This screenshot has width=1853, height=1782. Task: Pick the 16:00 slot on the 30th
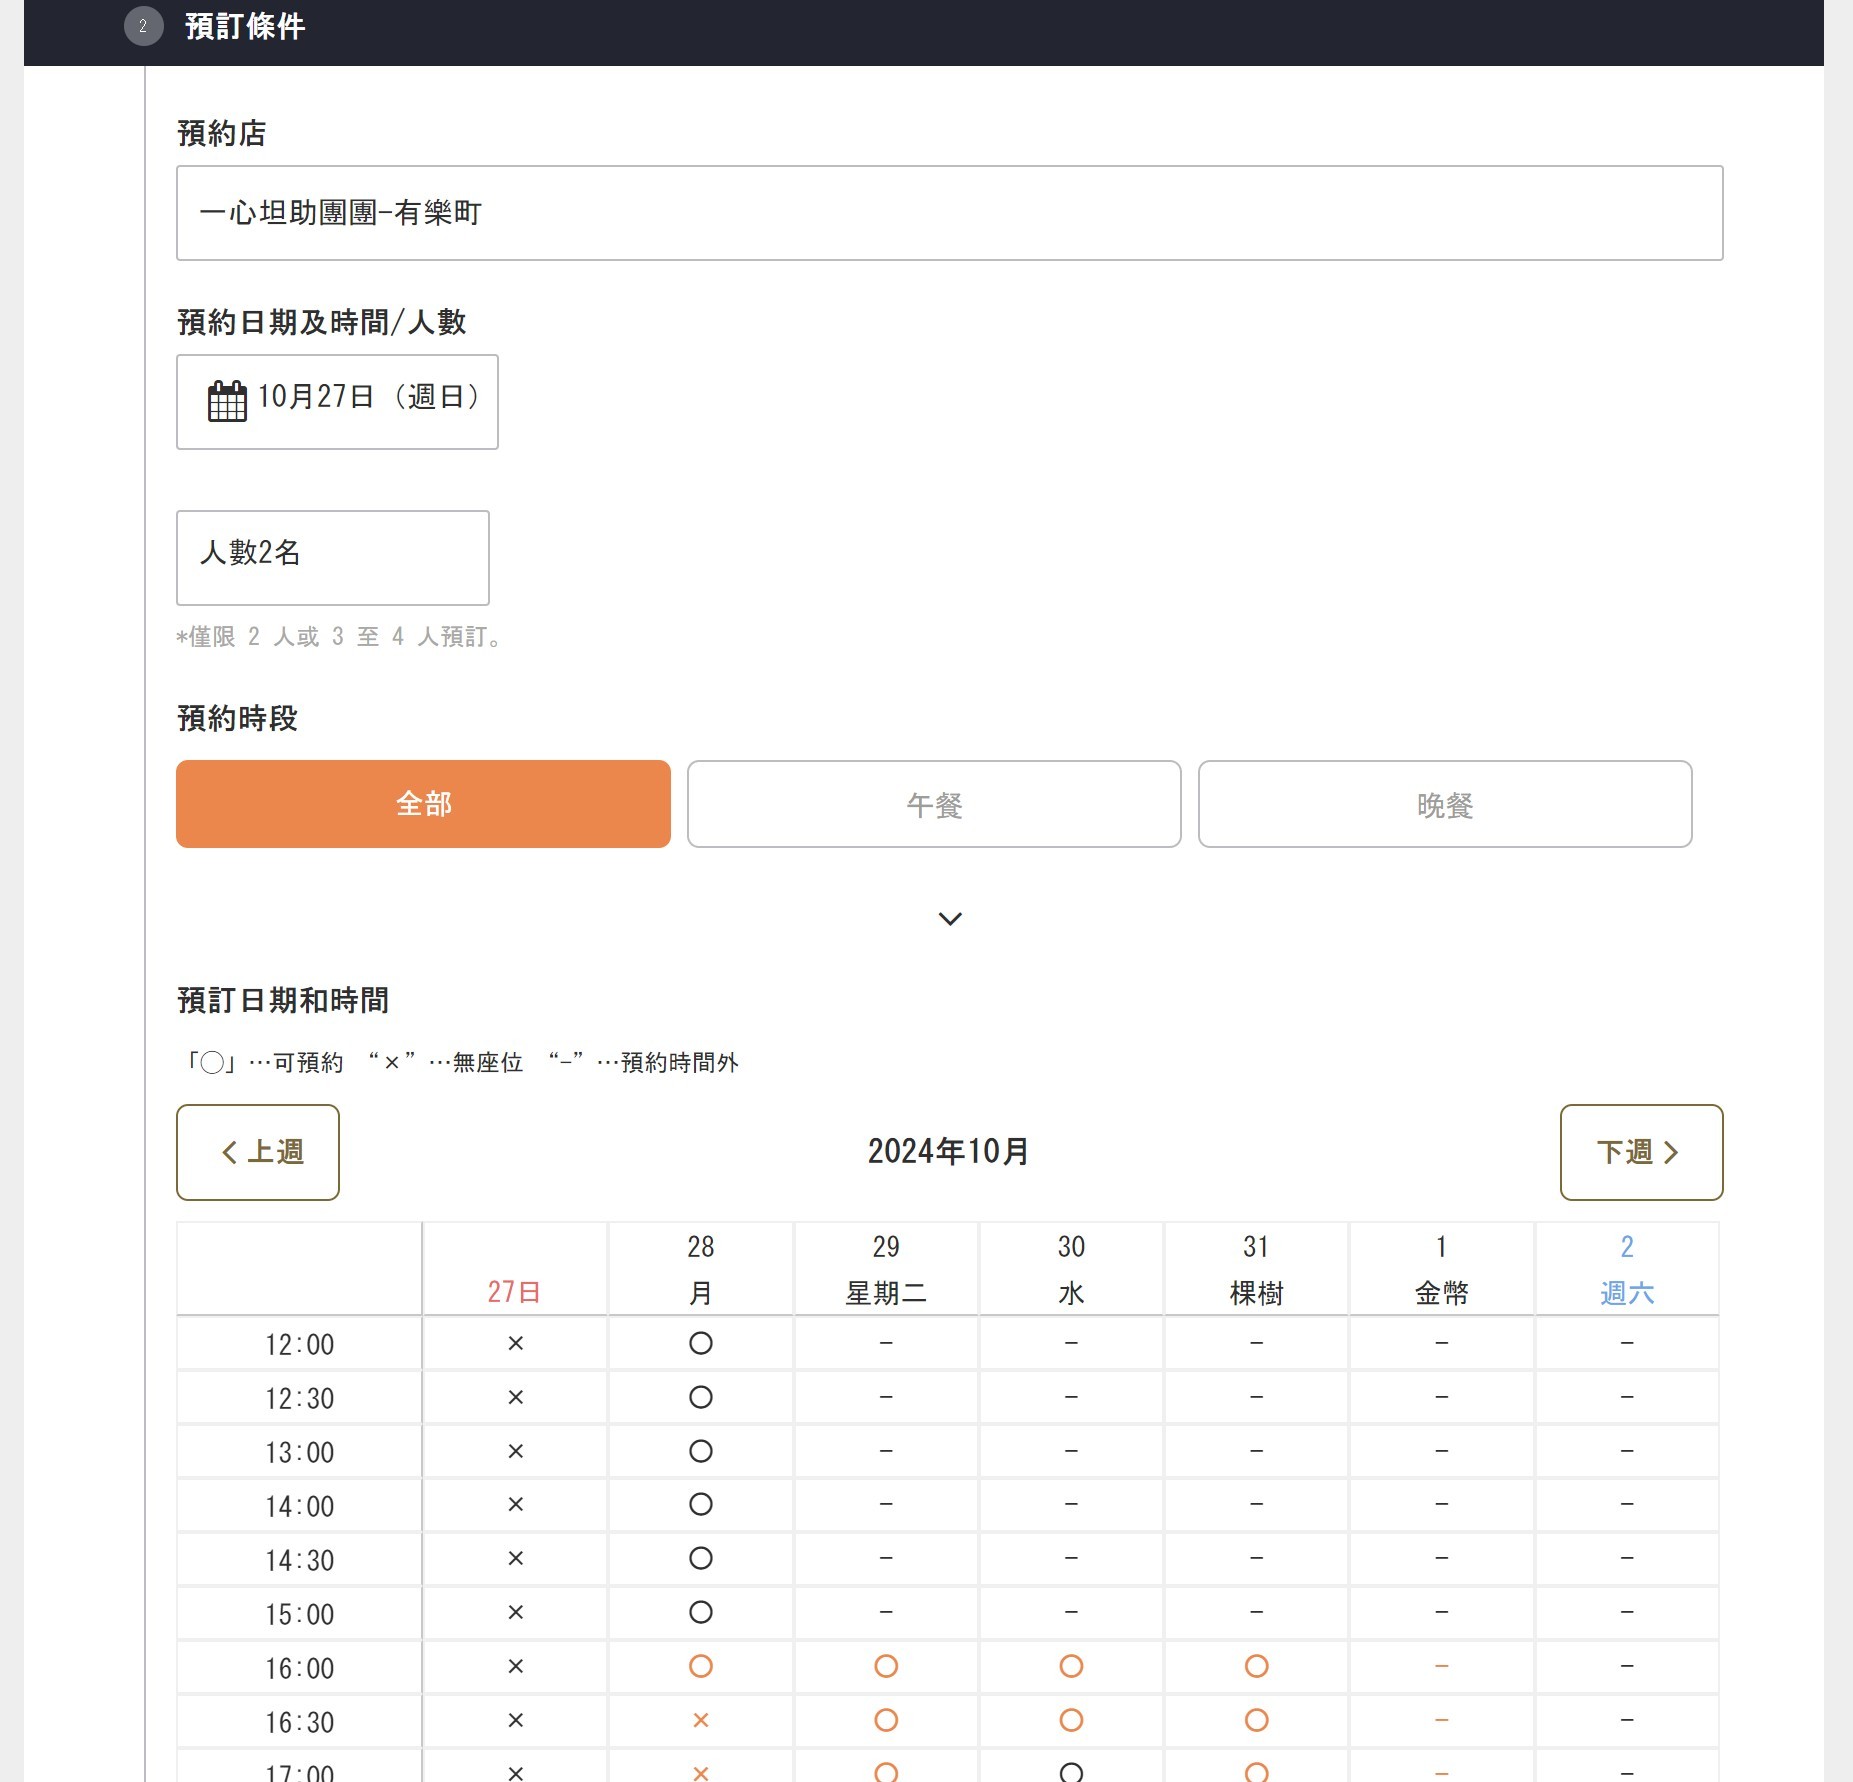[x=1071, y=1666]
